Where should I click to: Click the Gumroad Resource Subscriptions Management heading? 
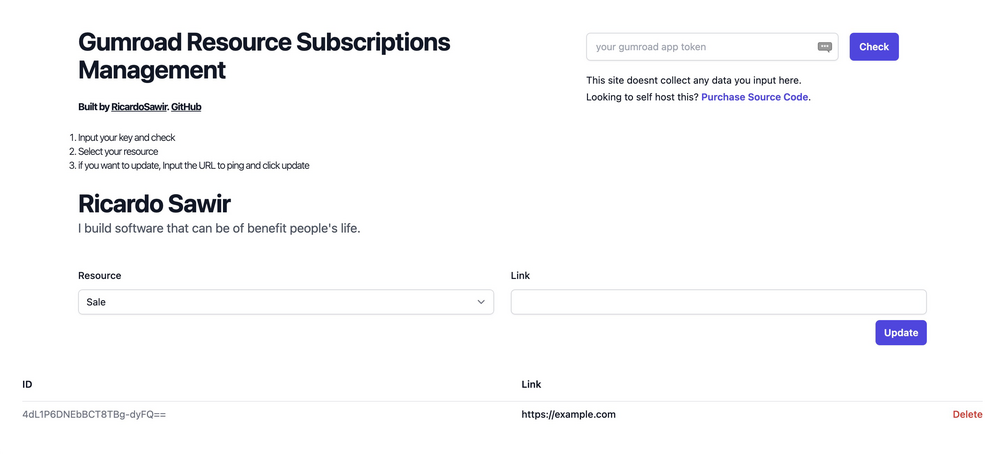(x=264, y=56)
